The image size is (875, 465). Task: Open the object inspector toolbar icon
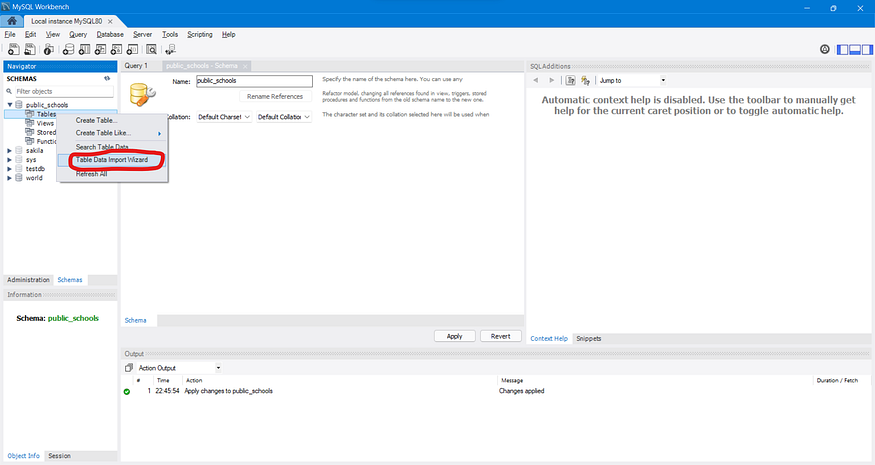coord(49,50)
